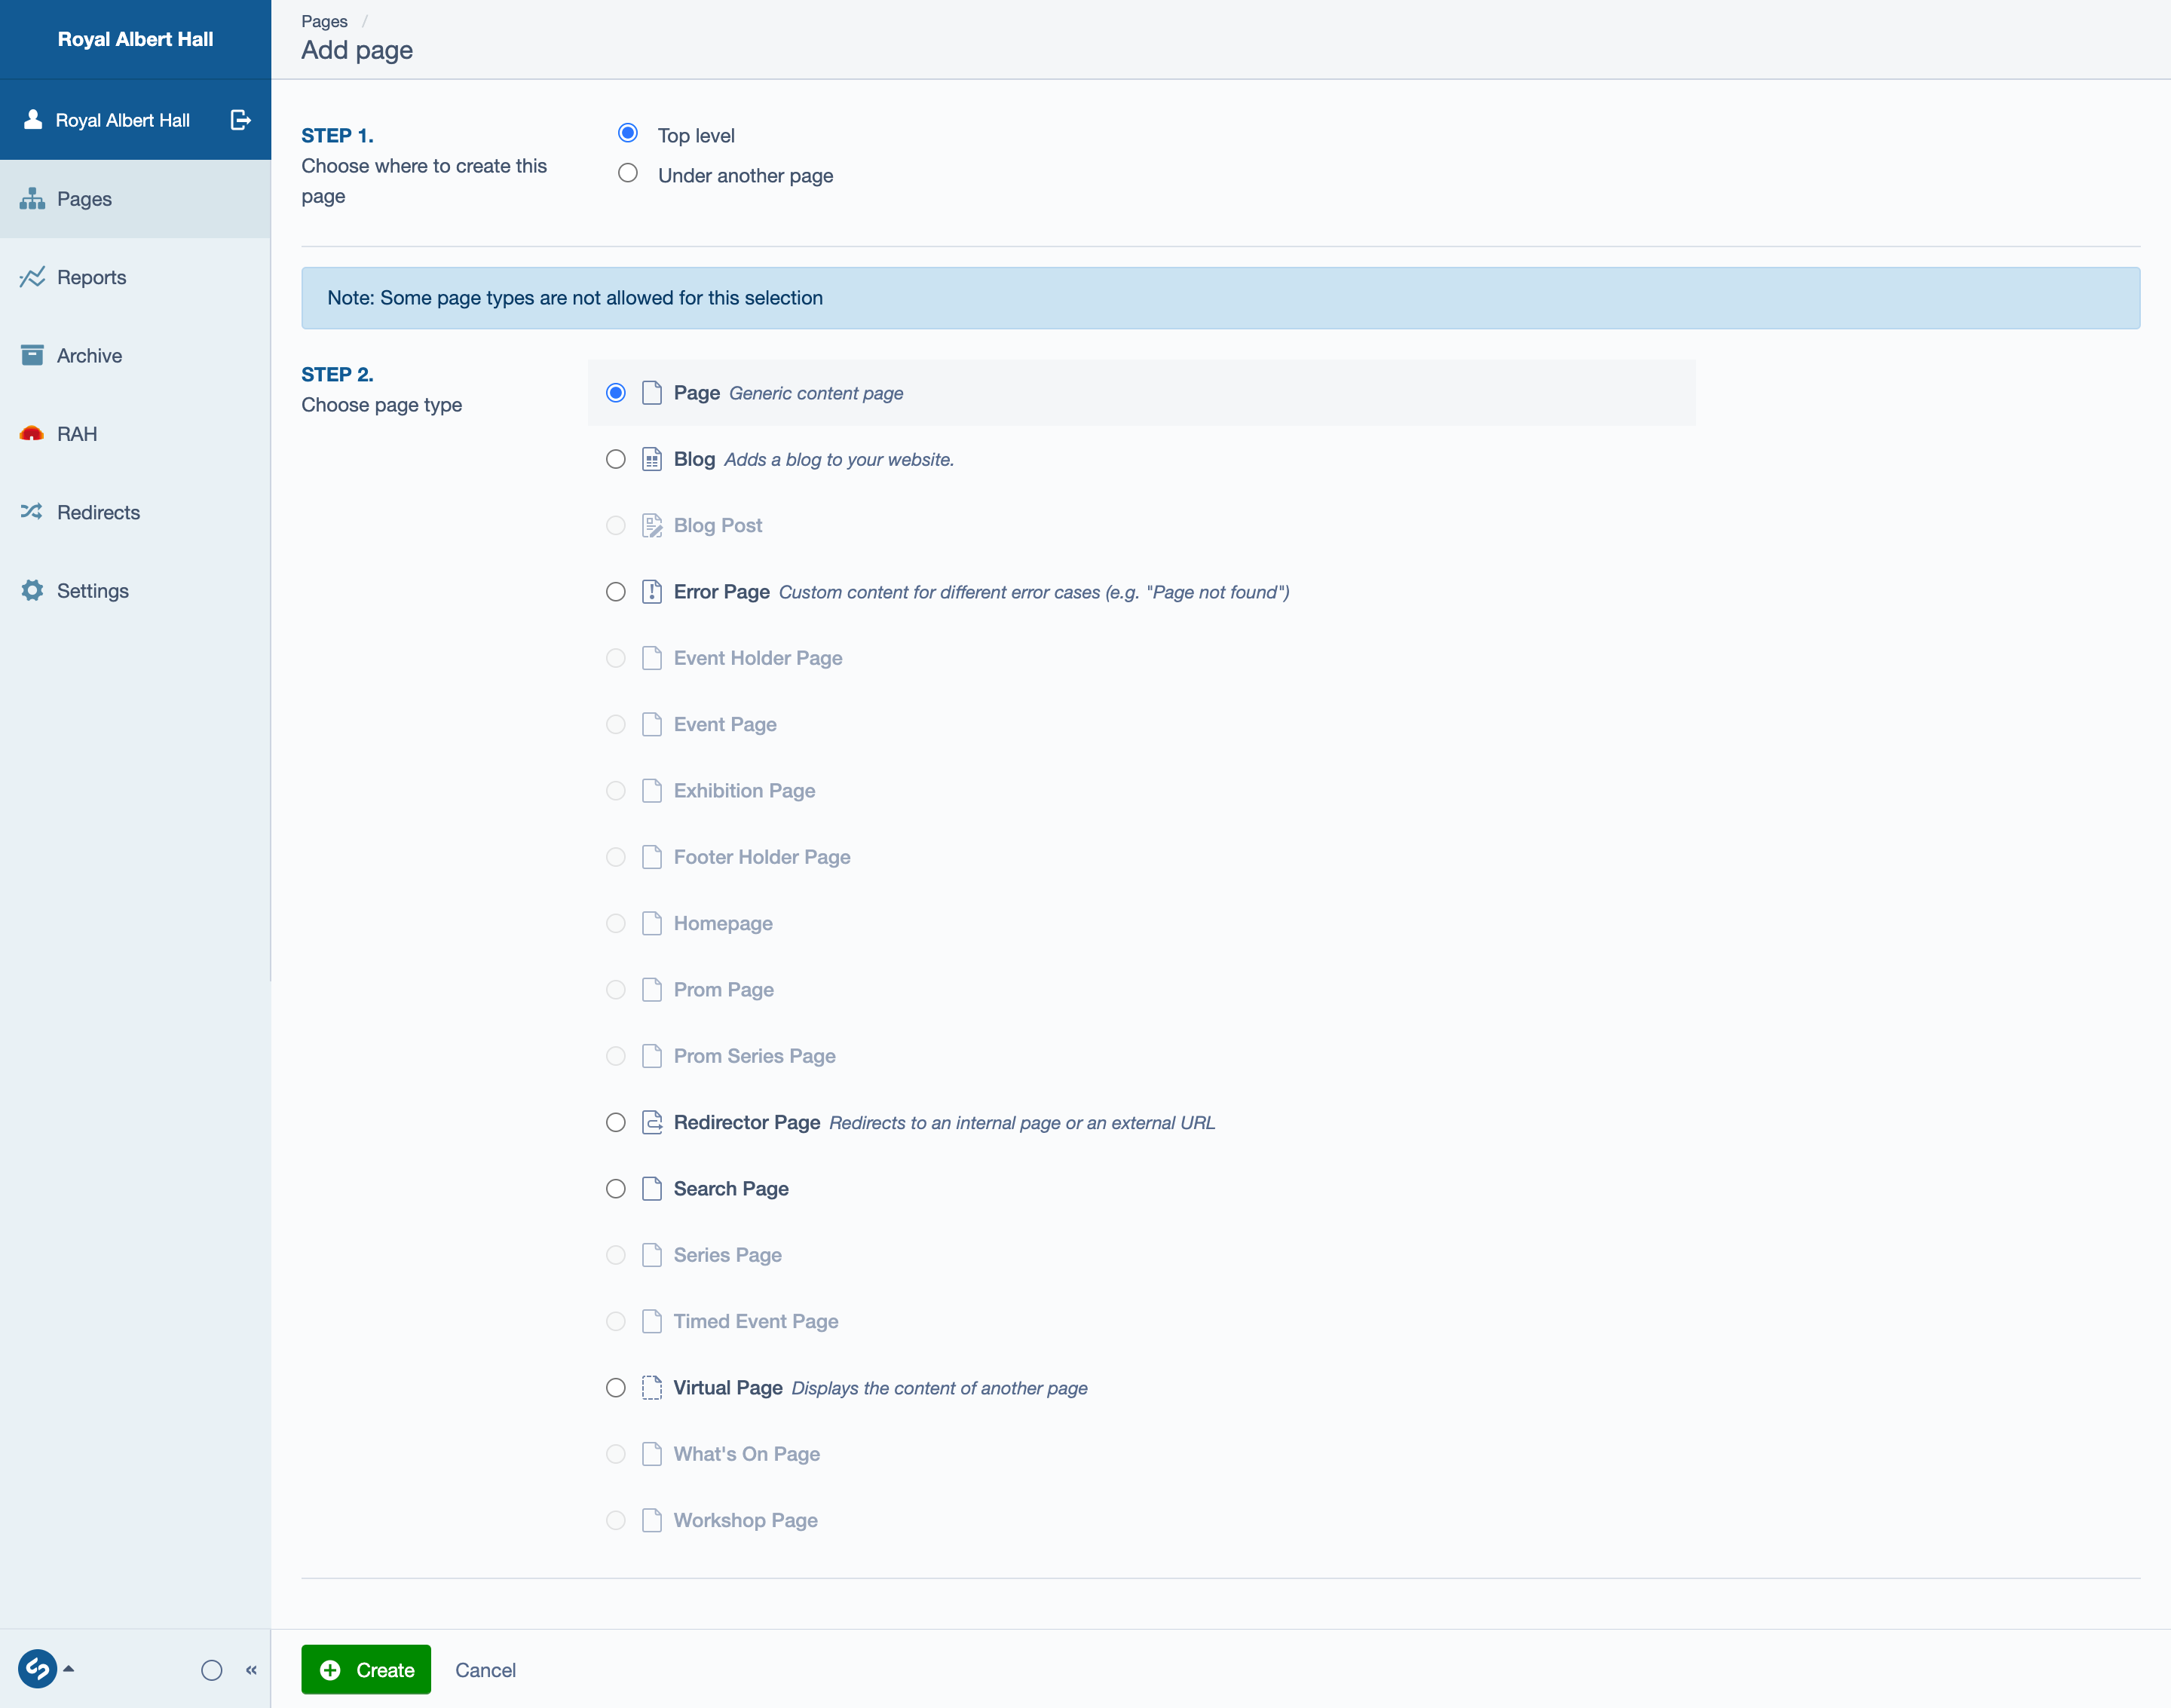Click the Settings gear icon
The width and height of the screenshot is (2171, 1708).
32,590
